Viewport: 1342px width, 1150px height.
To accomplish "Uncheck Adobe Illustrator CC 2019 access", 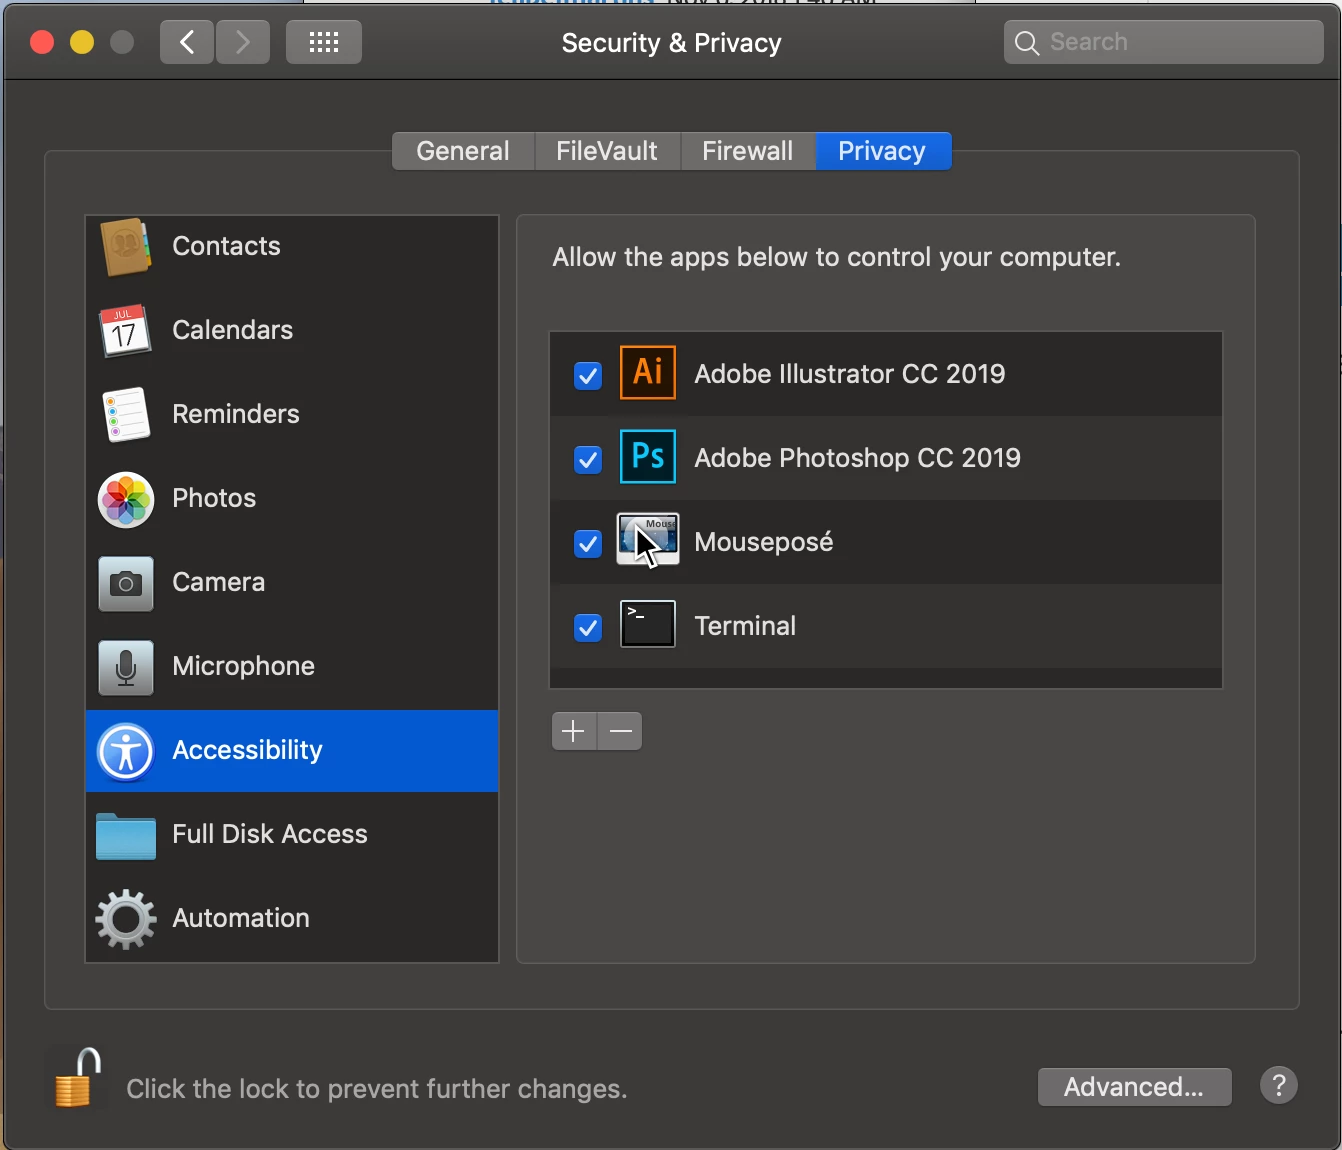I will pyautogui.click(x=588, y=376).
